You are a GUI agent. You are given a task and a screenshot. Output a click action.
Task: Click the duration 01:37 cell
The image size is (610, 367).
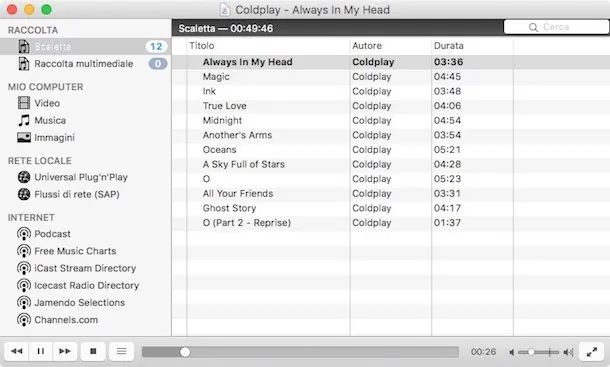coord(447,223)
